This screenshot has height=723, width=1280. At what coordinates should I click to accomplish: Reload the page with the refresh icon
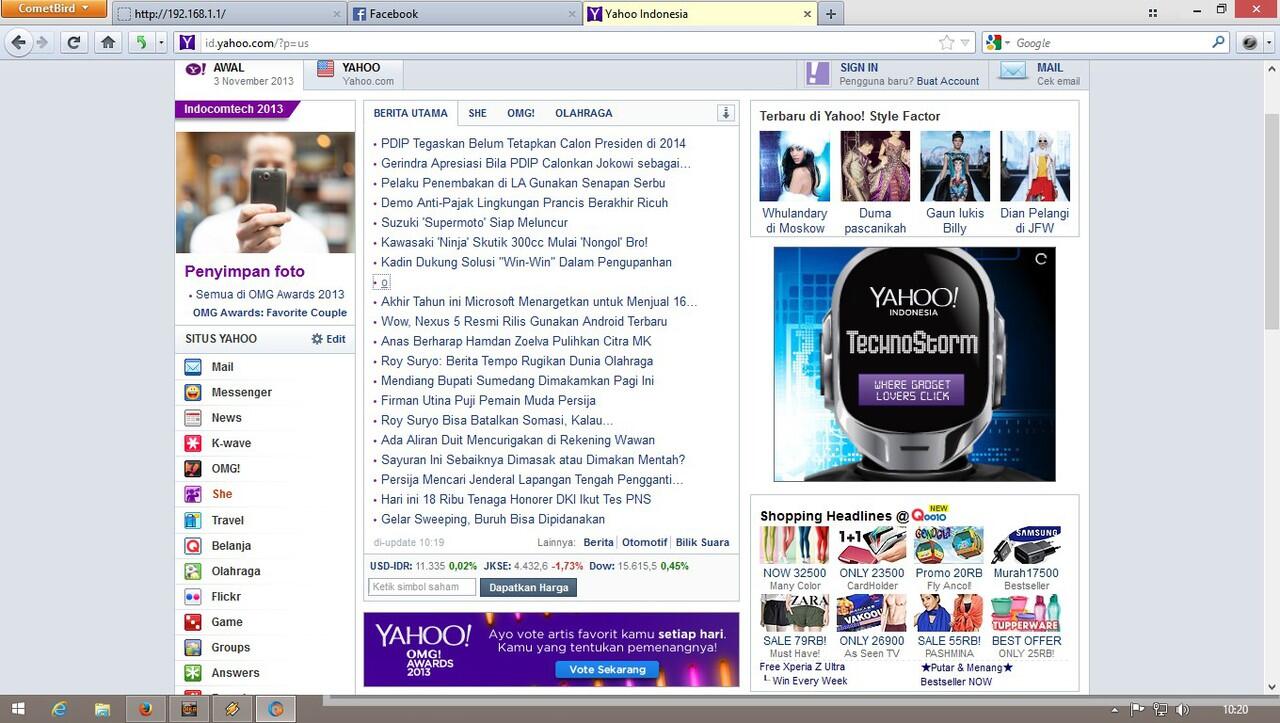pyautogui.click(x=73, y=43)
